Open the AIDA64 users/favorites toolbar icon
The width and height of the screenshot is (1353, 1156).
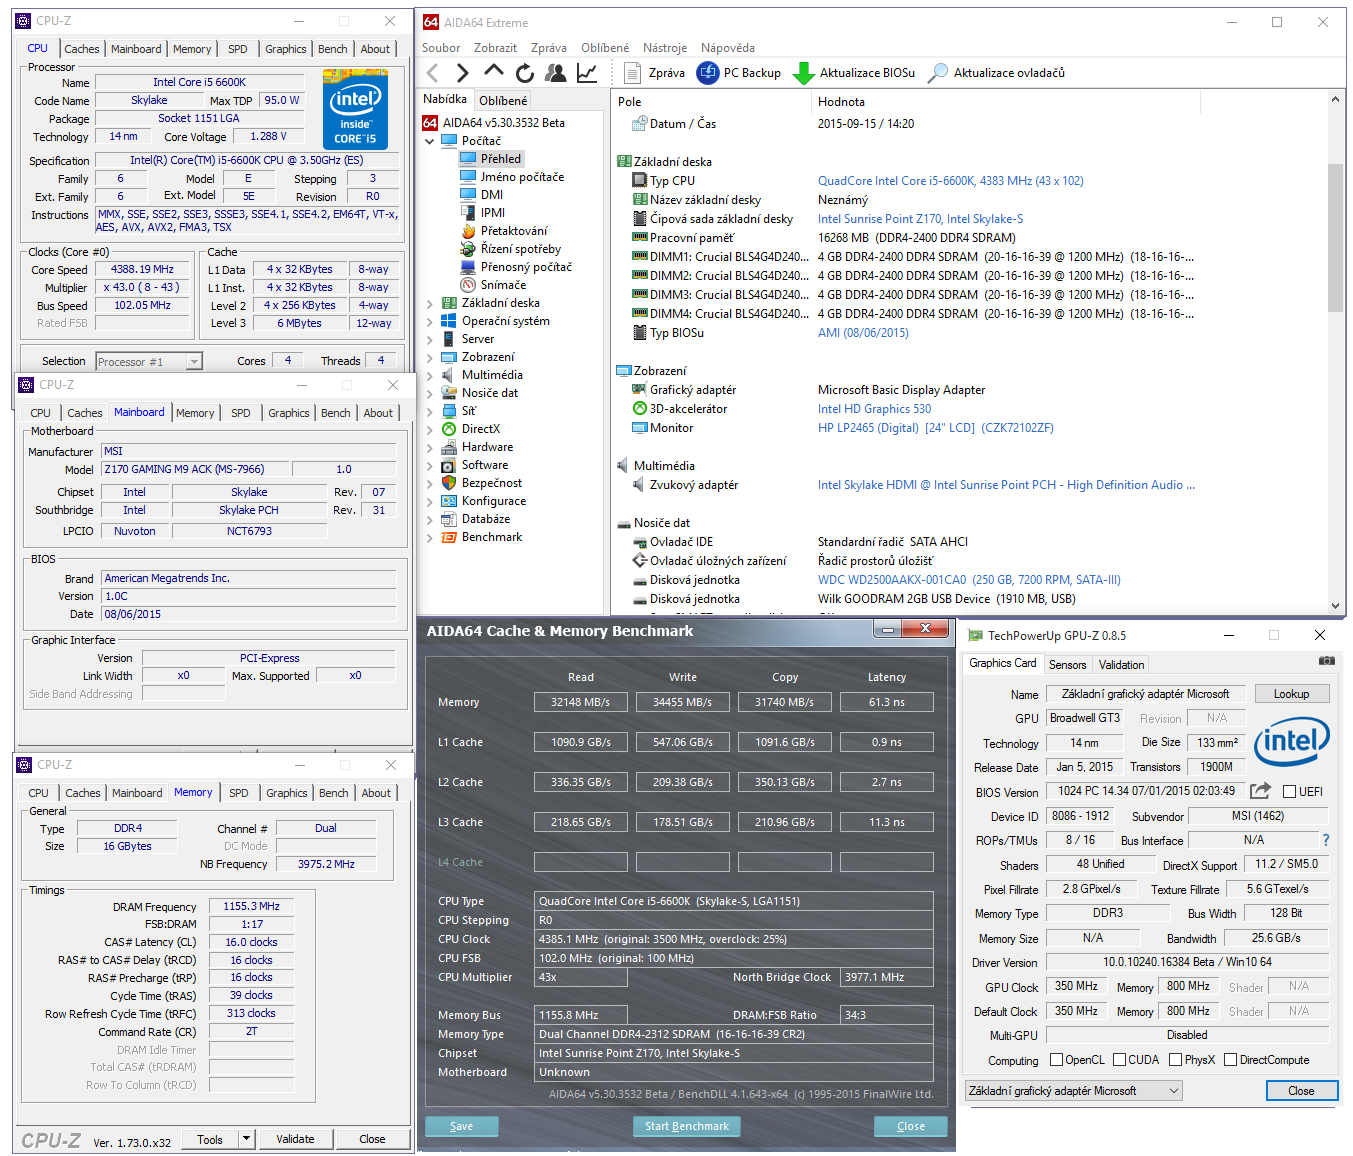(556, 73)
